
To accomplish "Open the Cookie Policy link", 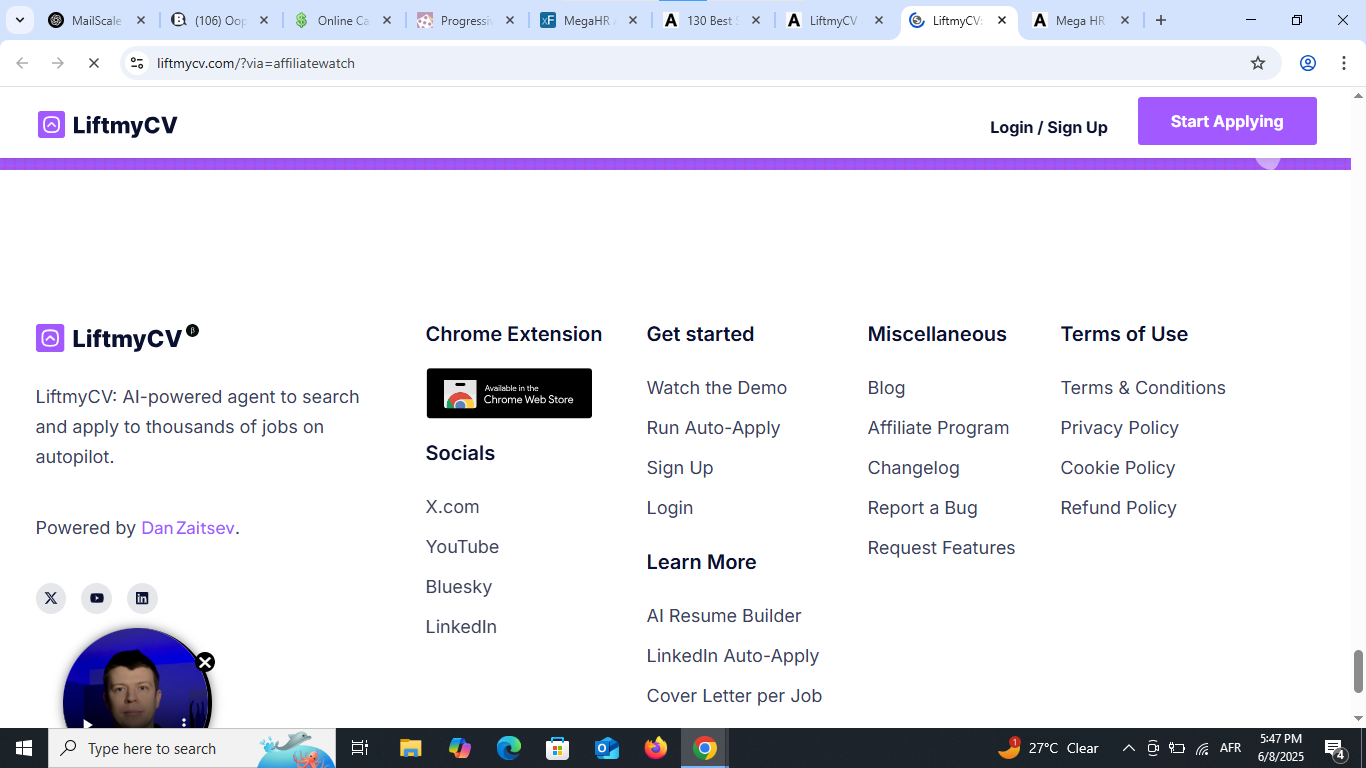I will 1118,468.
